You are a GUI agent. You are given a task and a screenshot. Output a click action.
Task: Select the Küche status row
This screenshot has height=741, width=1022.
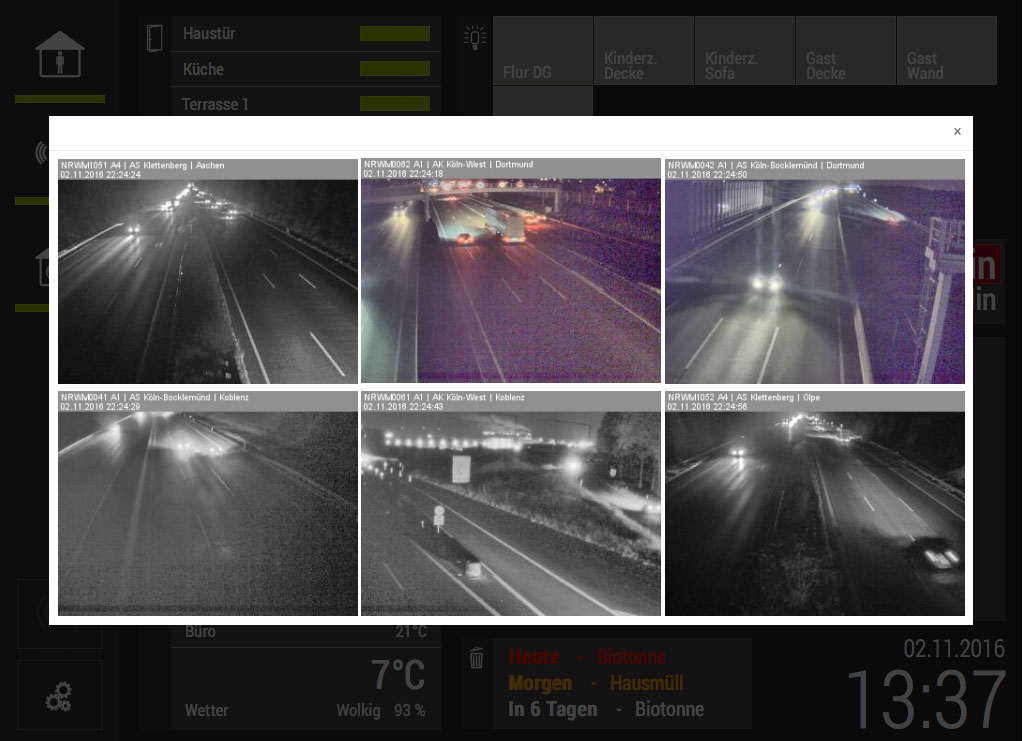tap(306, 69)
